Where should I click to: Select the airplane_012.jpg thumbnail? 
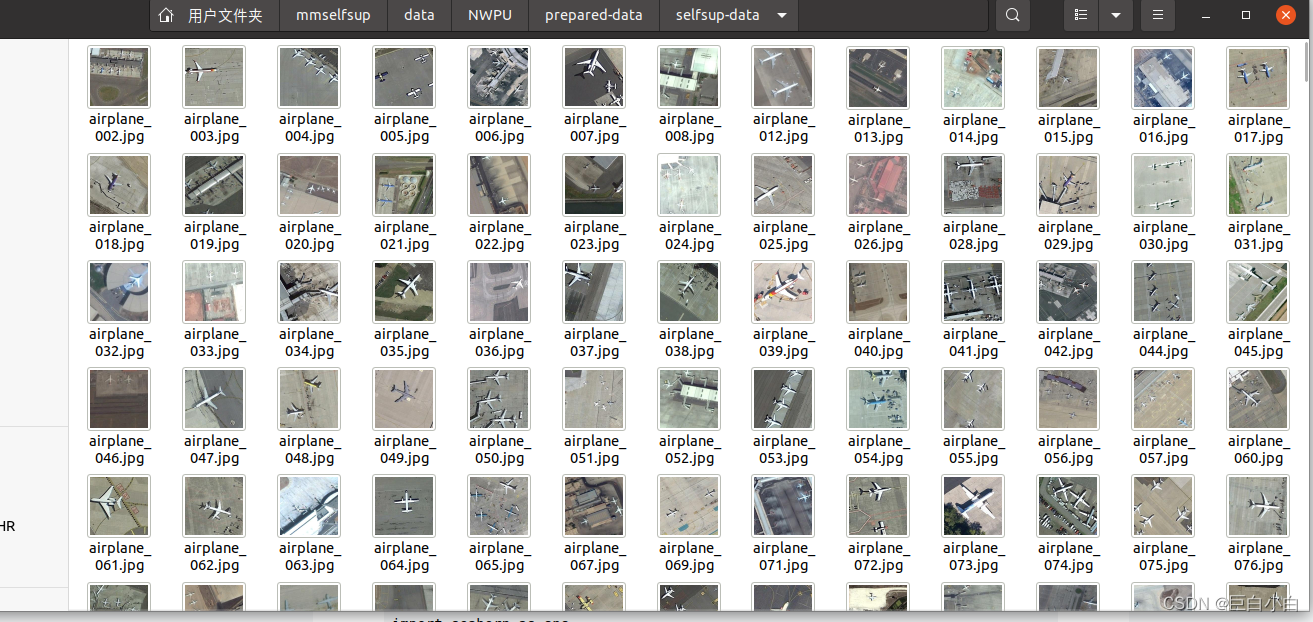pyautogui.click(x=783, y=77)
